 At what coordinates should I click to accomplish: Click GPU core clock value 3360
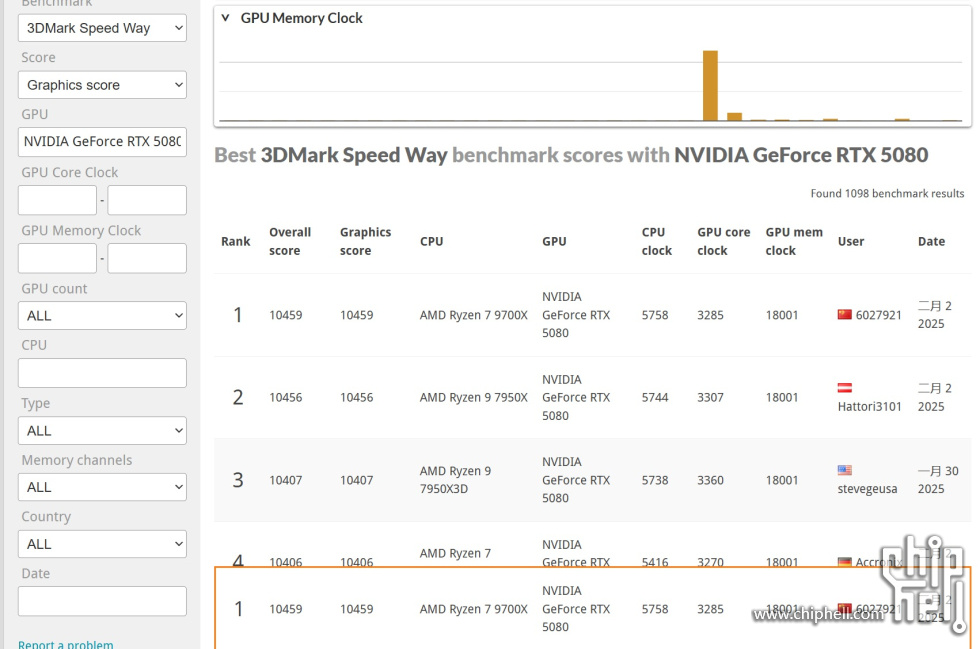click(x=711, y=480)
